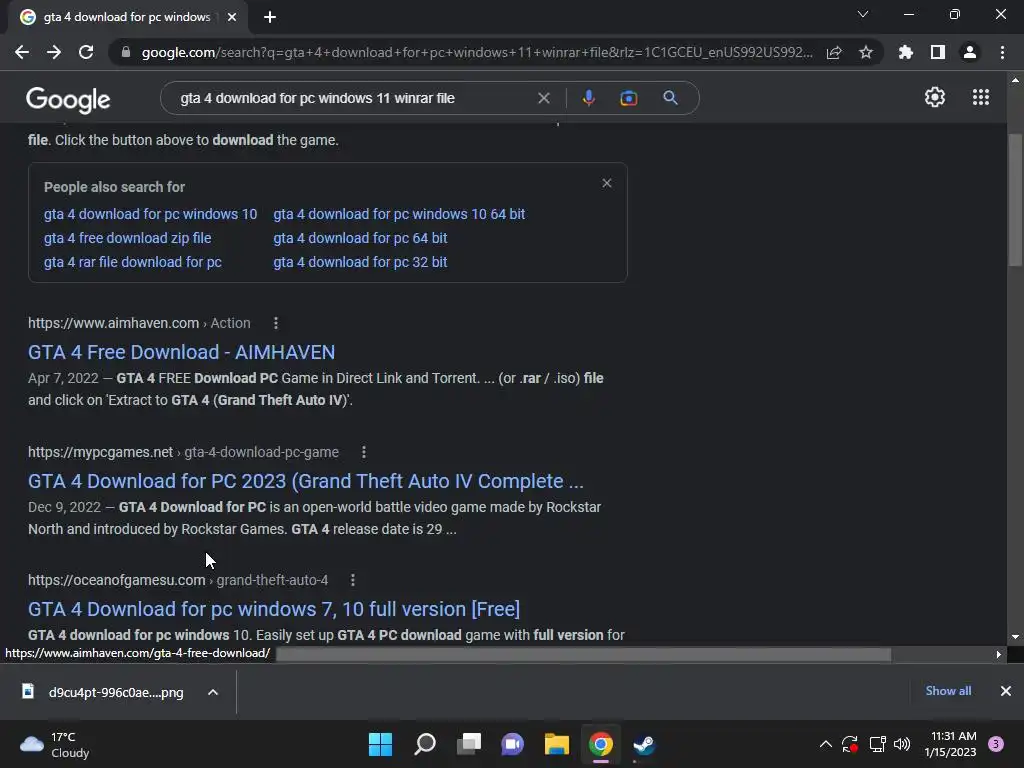Open the Chrome three-dot menu
This screenshot has width=1024, height=768.
[1002, 52]
